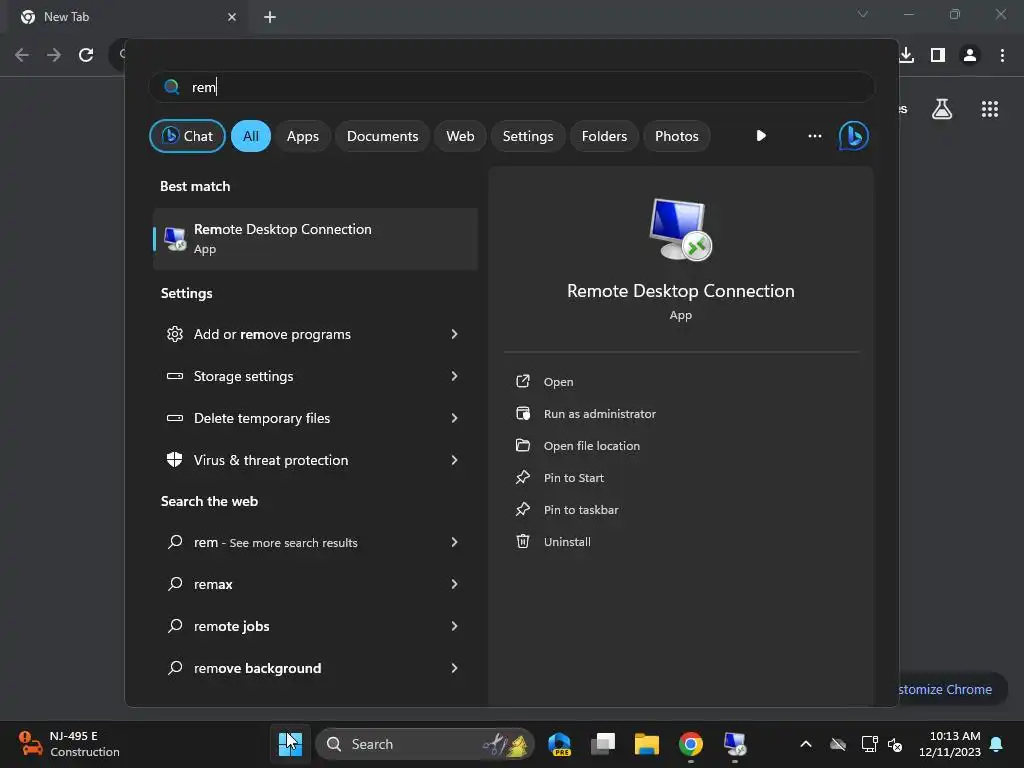This screenshot has height=768, width=1024.
Task: Show more filter tabs with arrow
Action: tap(761, 136)
